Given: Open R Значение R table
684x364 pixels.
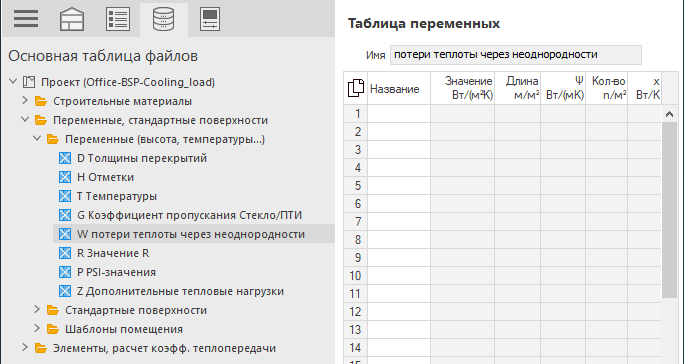Looking at the screenshot, I should pyautogui.click(x=113, y=253).
